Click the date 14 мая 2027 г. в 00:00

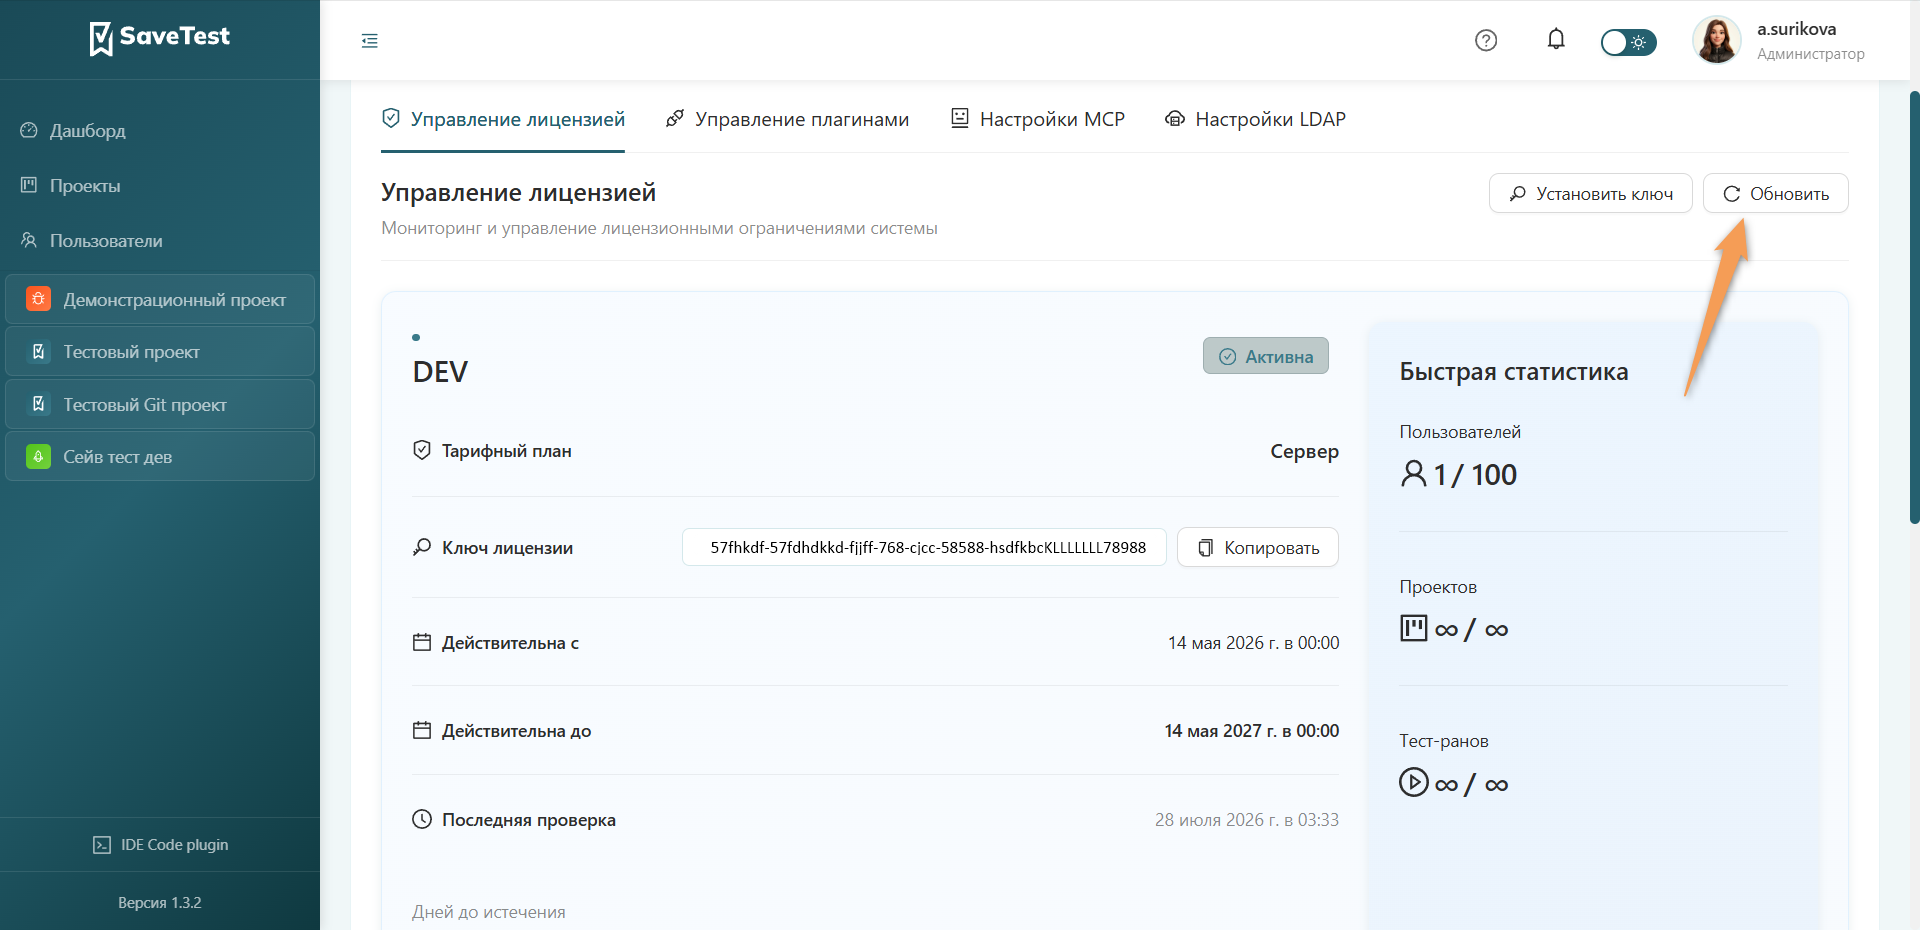1252,731
